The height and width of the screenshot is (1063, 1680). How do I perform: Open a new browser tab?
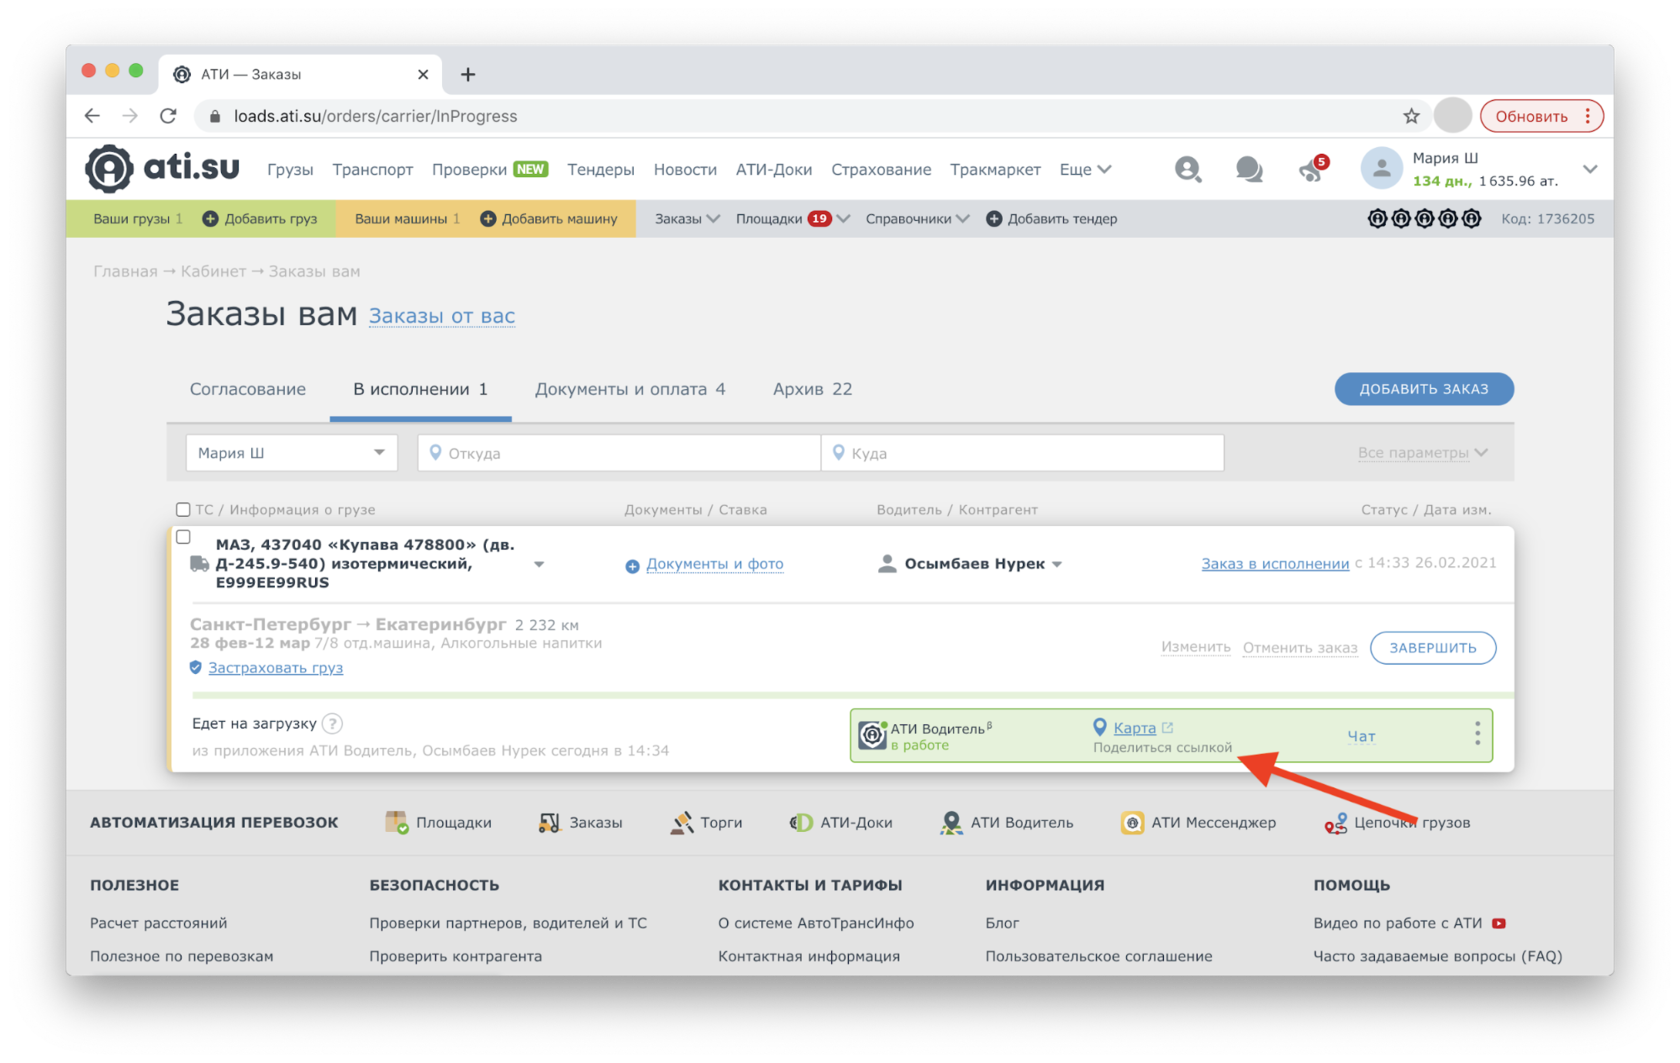467,74
